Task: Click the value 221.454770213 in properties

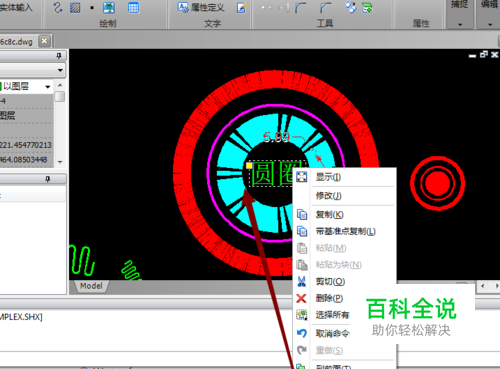Action: coord(26,145)
